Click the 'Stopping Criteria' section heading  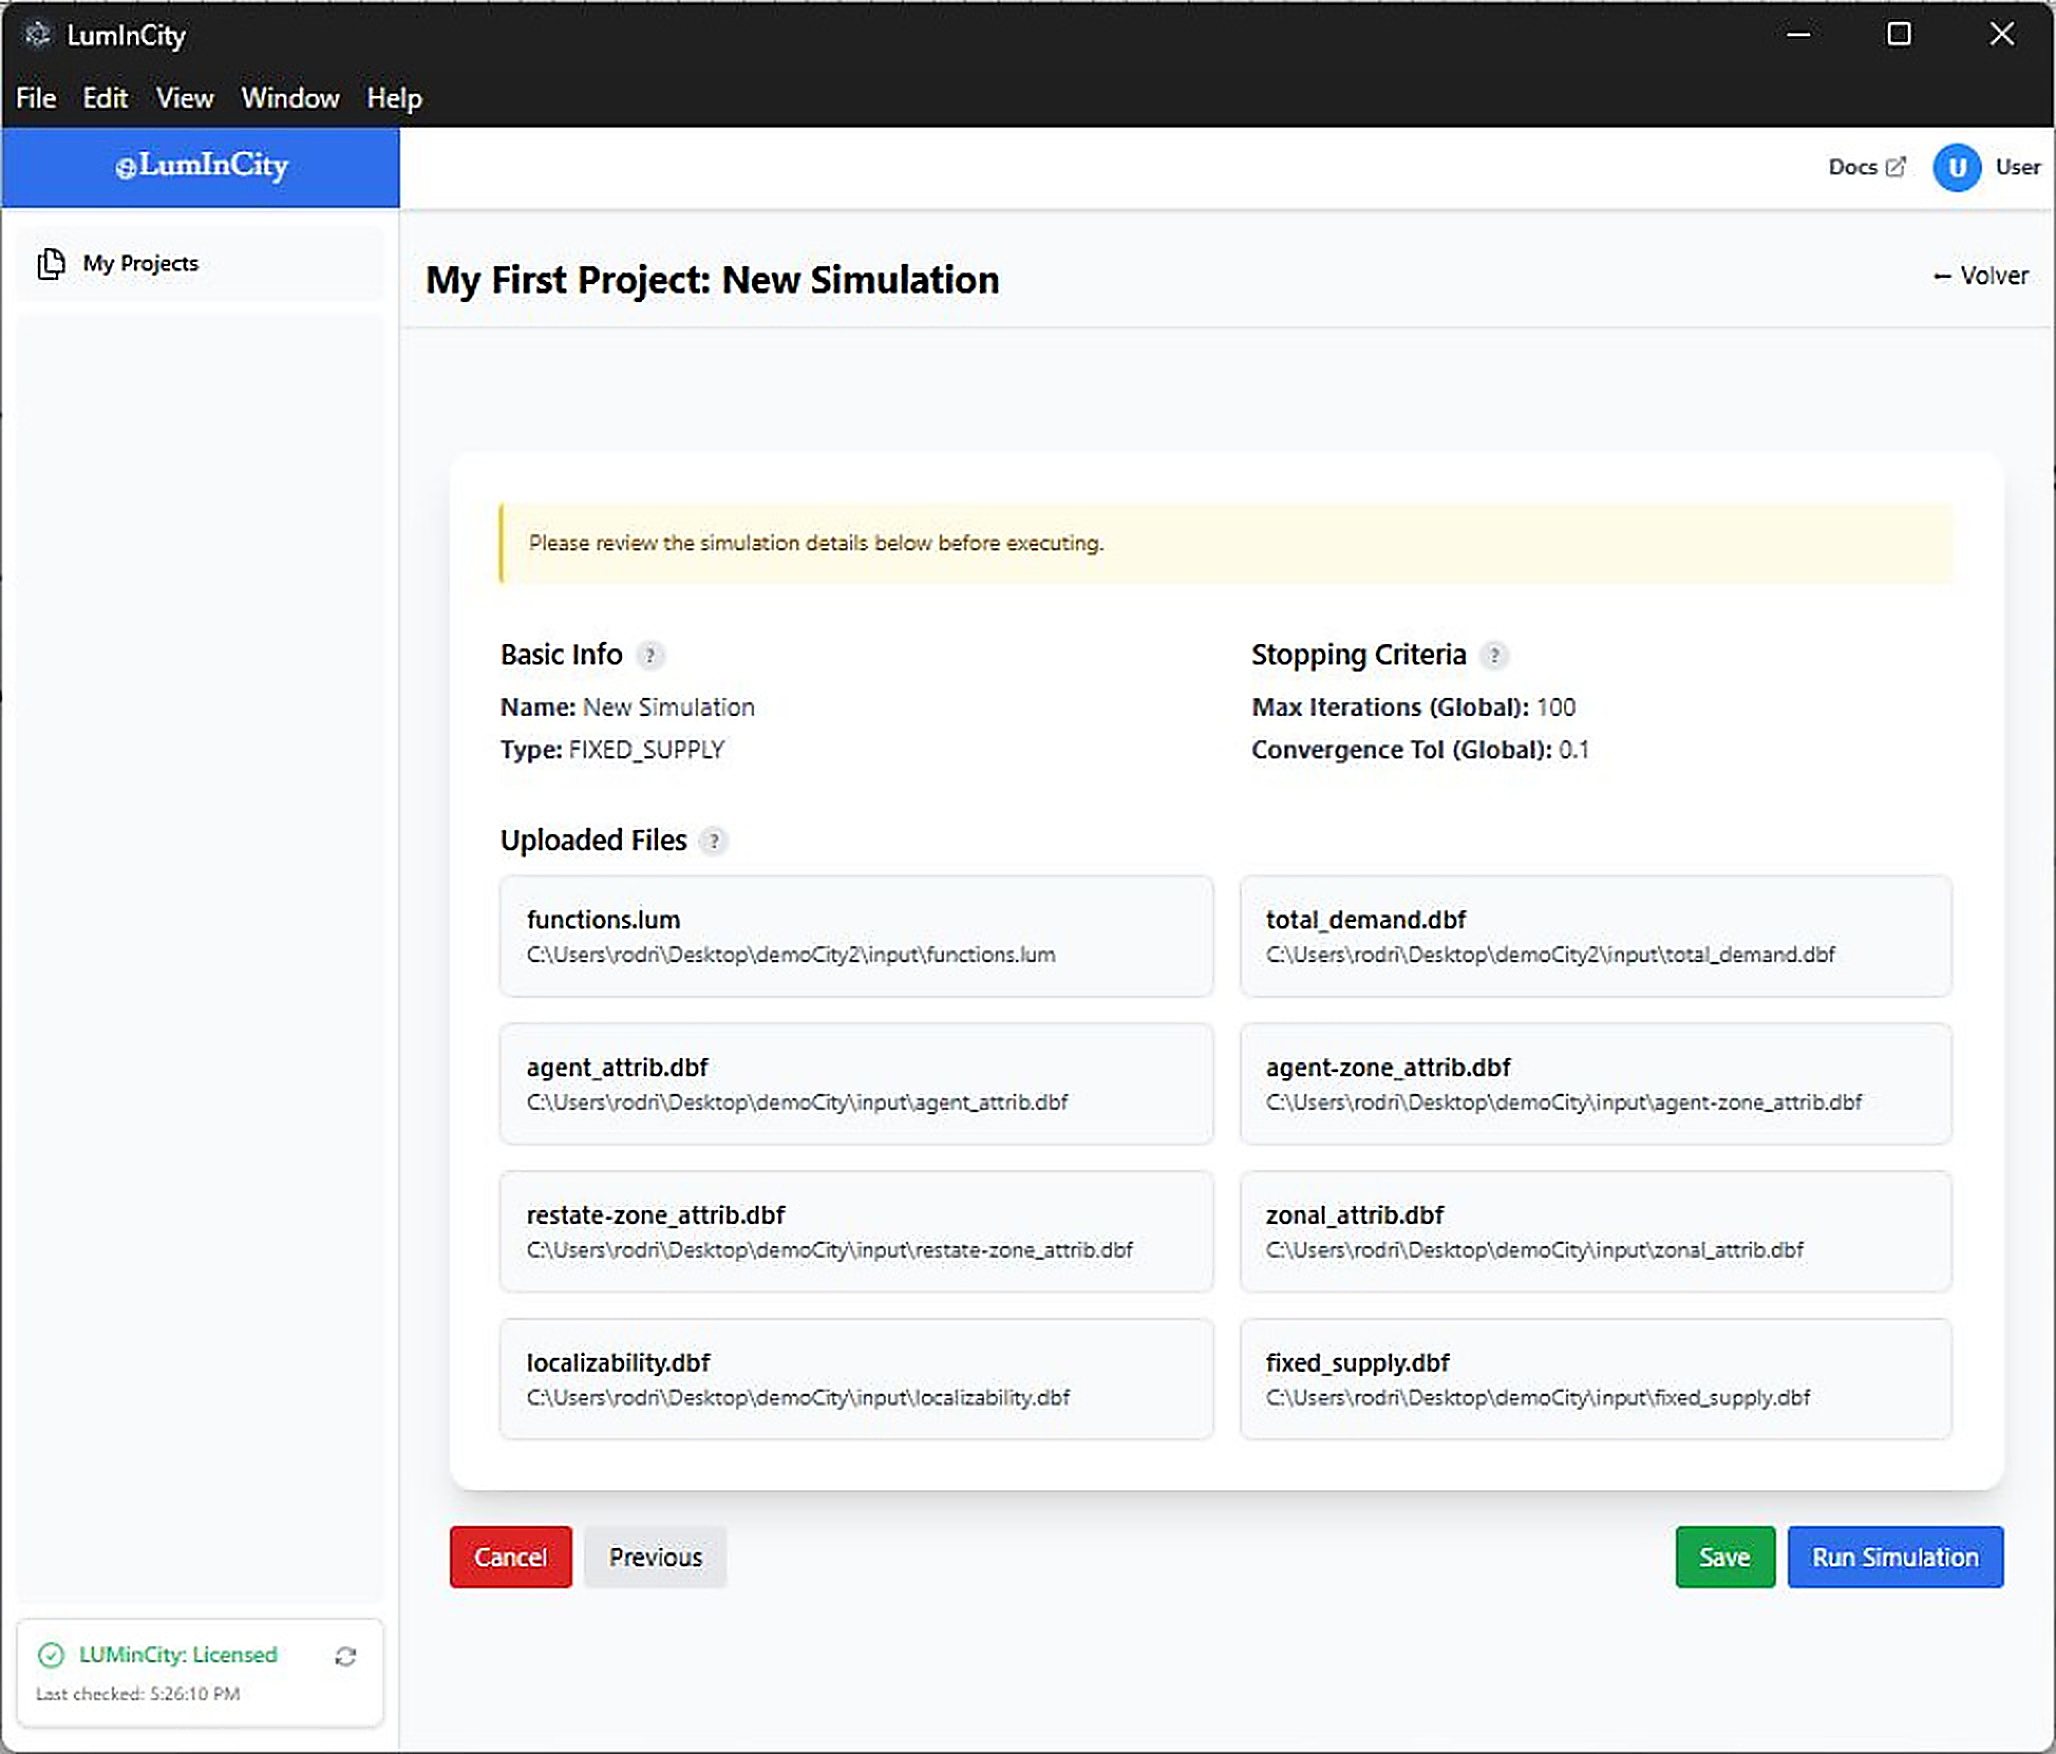pyautogui.click(x=1359, y=655)
